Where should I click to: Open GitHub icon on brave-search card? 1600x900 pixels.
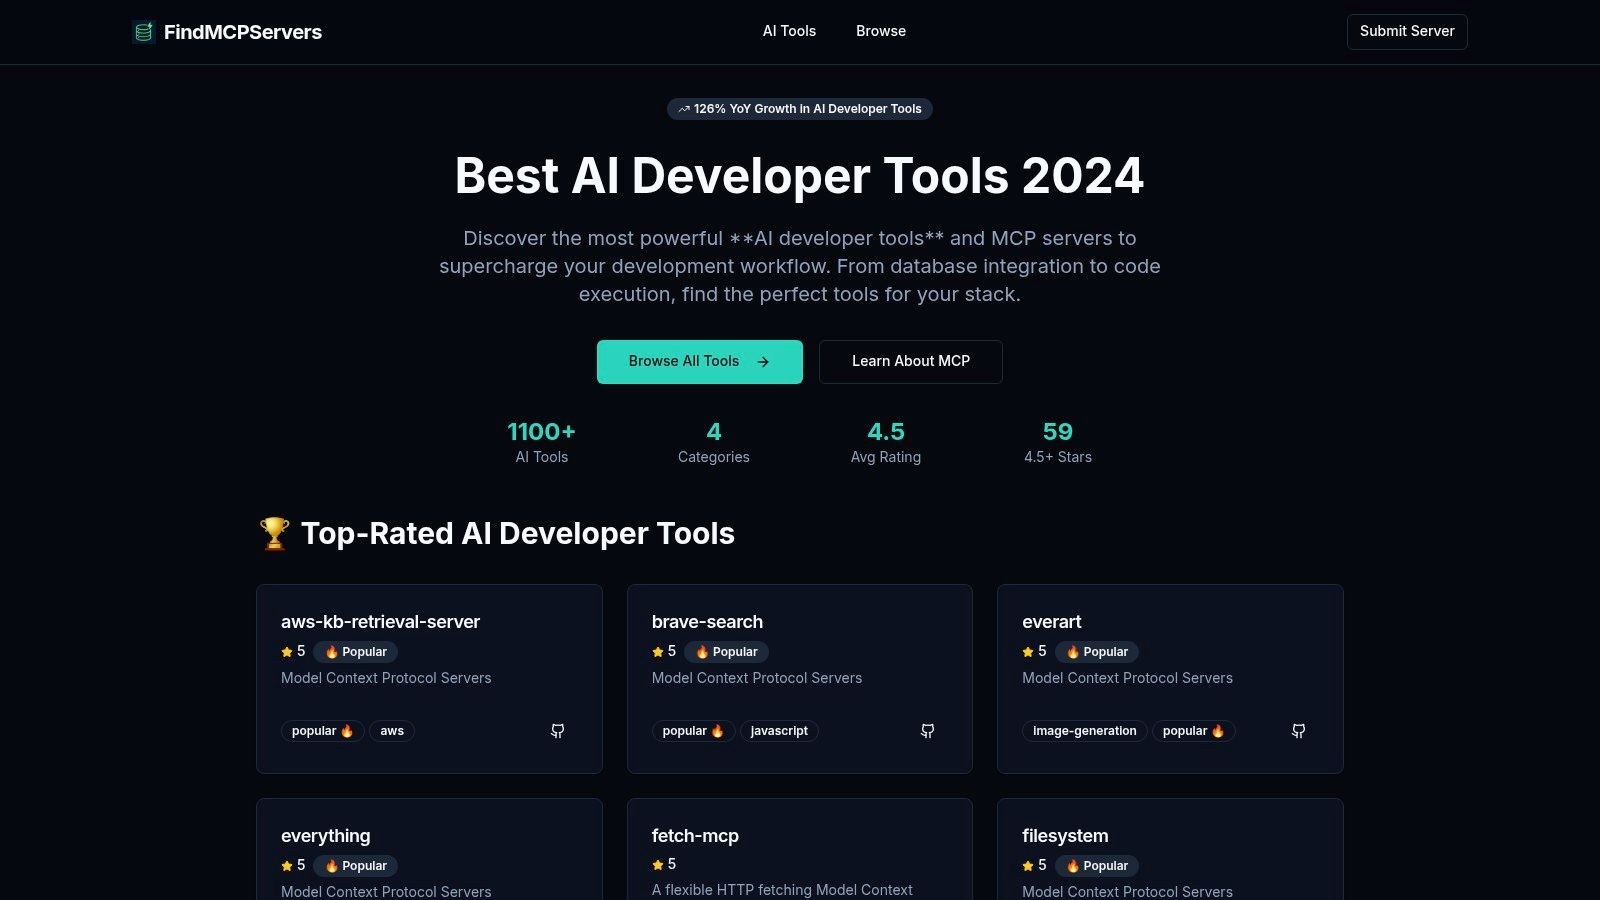tap(928, 731)
